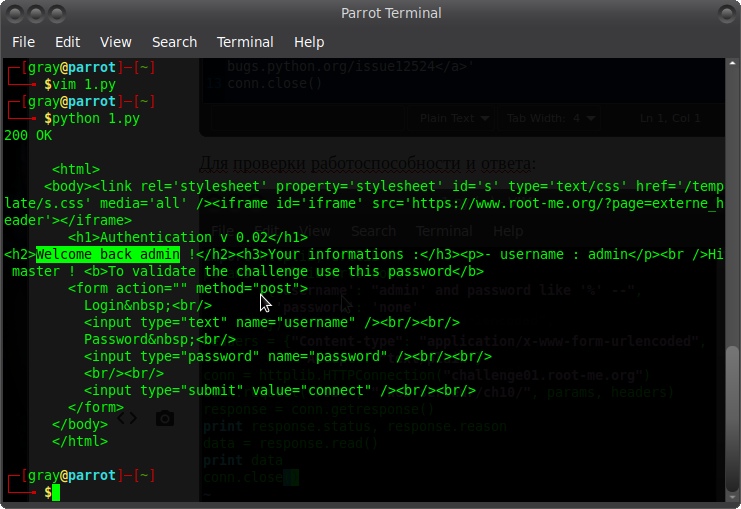Open the Help menu
This screenshot has width=741, height=509.
(309, 42)
